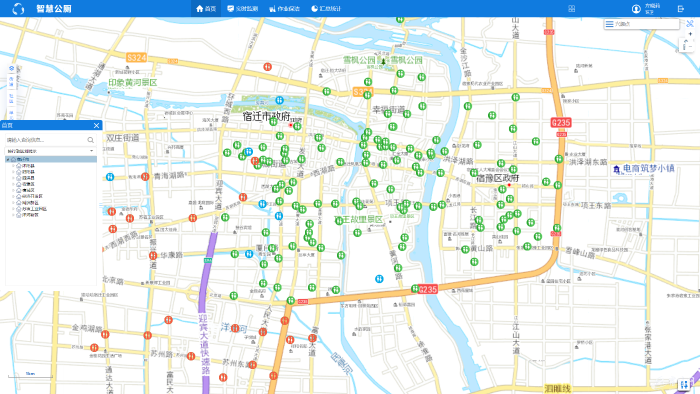The height and width of the screenshot is (394, 700).
Task: Click green toilet marker left of 项王故里景区
Action: coord(339,220)
